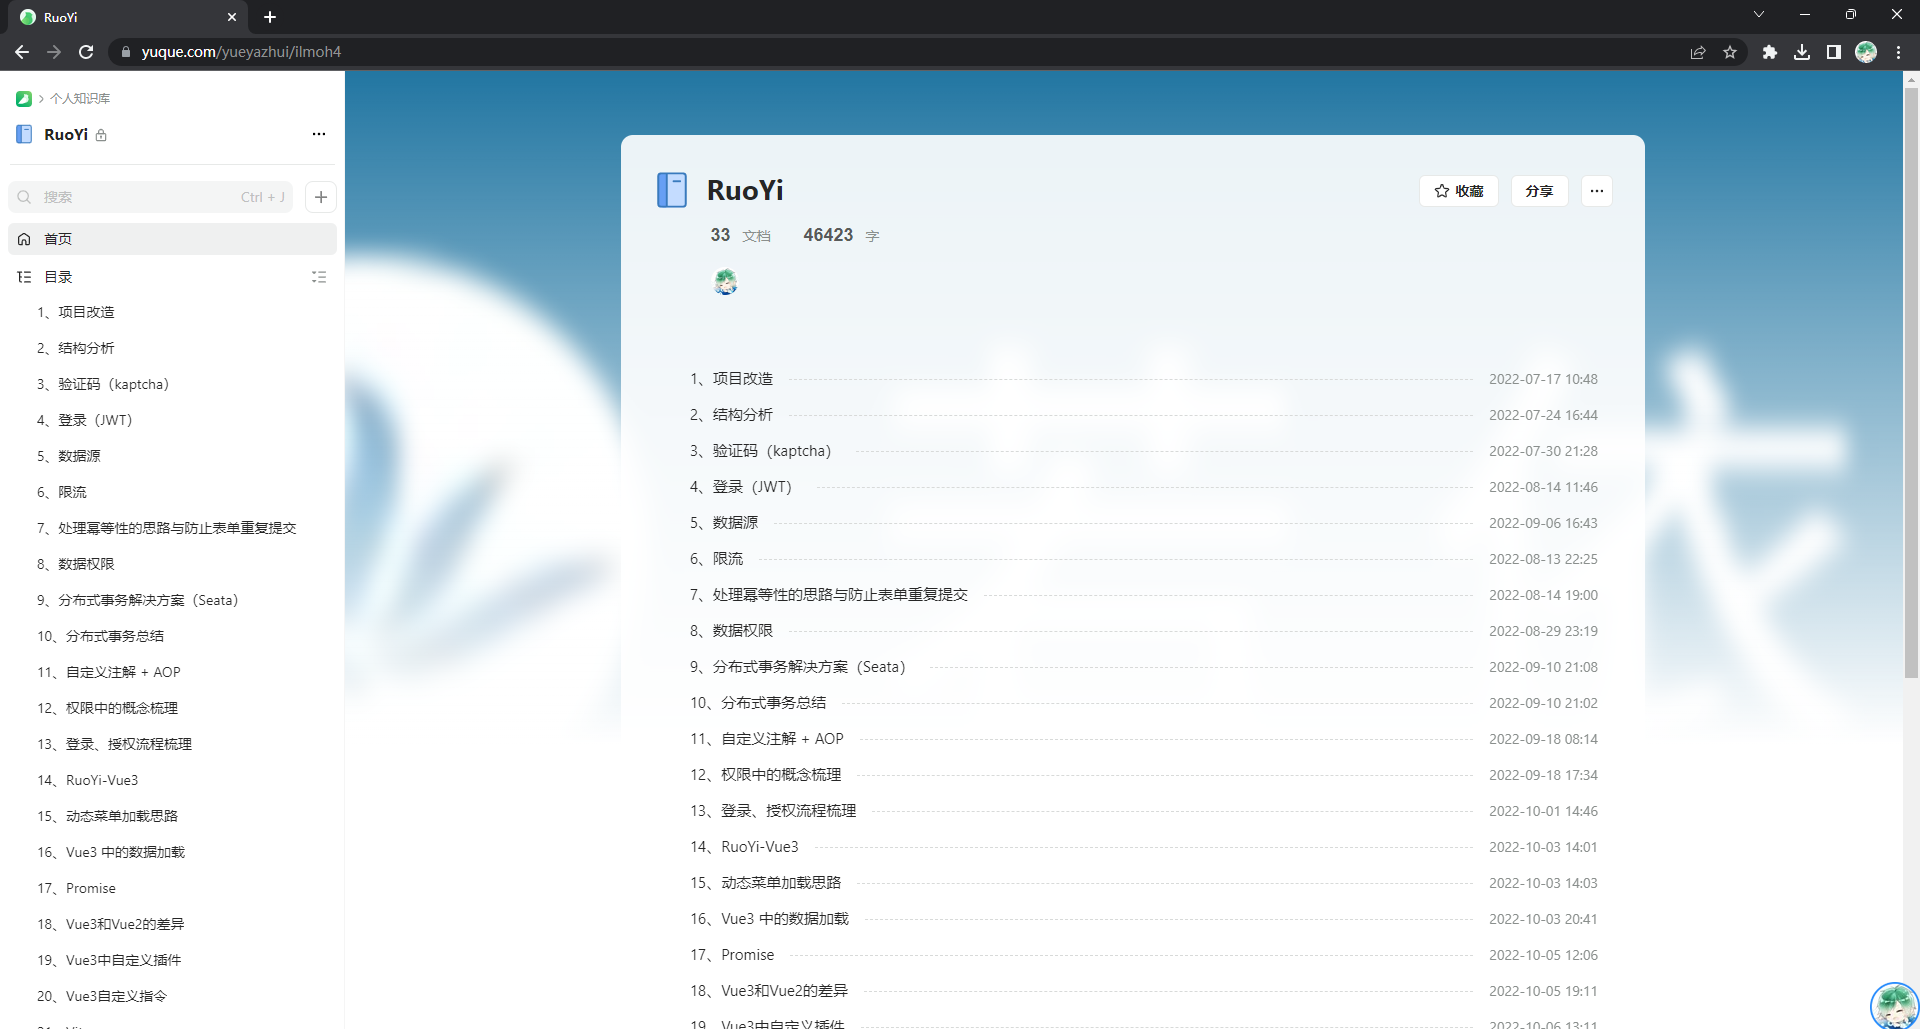
Task: Open sidebar item 2、结构分析
Action: [x=76, y=348]
